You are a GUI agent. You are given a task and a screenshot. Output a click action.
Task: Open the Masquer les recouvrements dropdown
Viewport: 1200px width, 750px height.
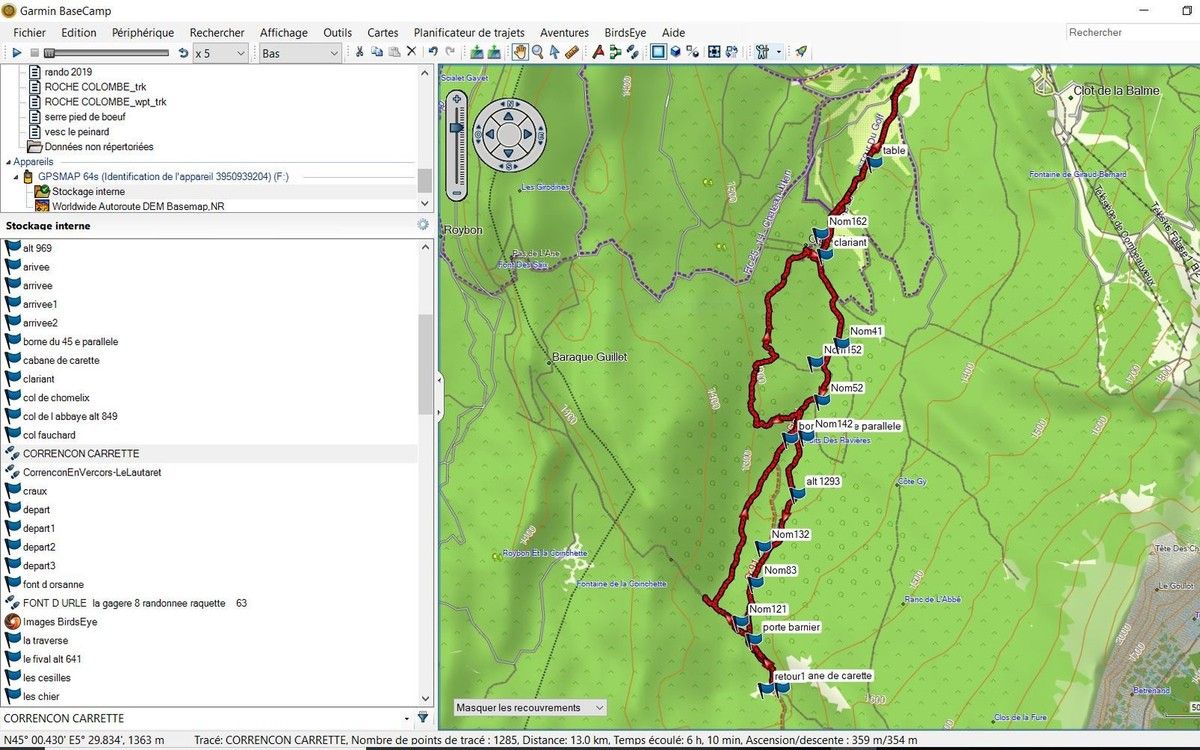(530, 708)
